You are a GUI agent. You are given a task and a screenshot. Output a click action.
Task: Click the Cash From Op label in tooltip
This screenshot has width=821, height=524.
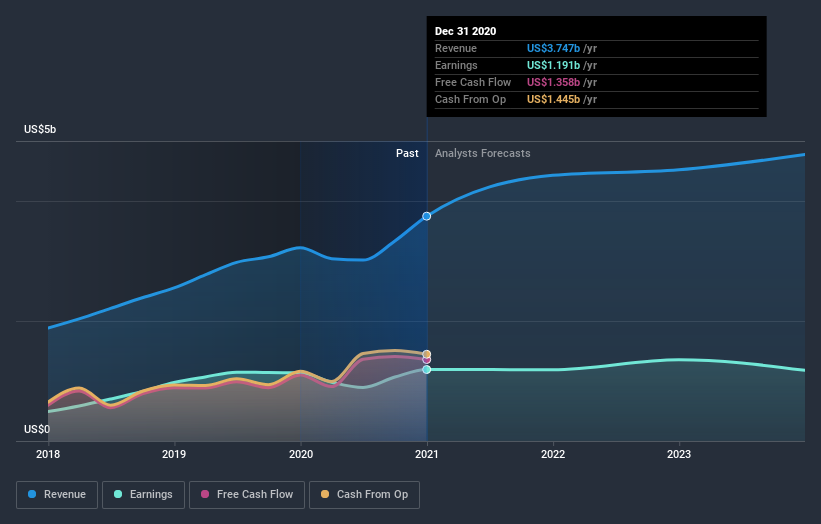(x=470, y=99)
